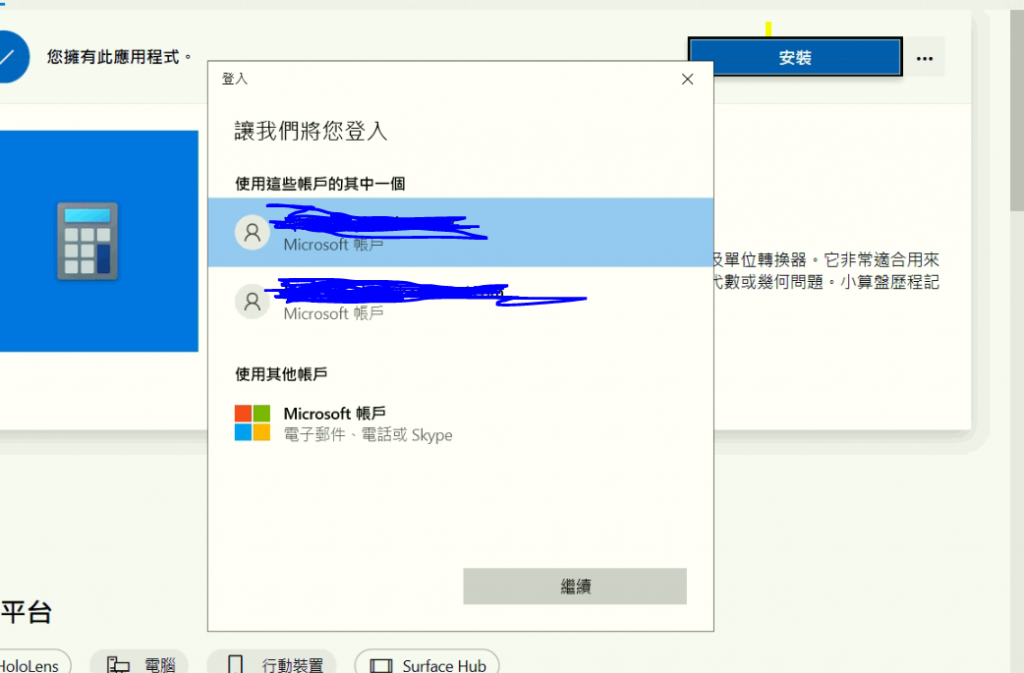Click the 使用其他帳戶 label
This screenshot has width=1024, height=673.
(x=281, y=373)
